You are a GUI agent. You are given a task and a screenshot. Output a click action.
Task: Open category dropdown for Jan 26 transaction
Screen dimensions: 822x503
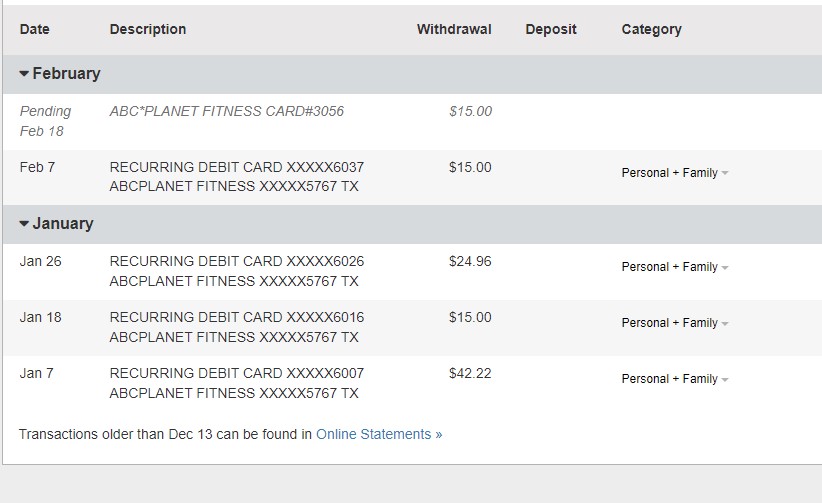[x=675, y=267]
